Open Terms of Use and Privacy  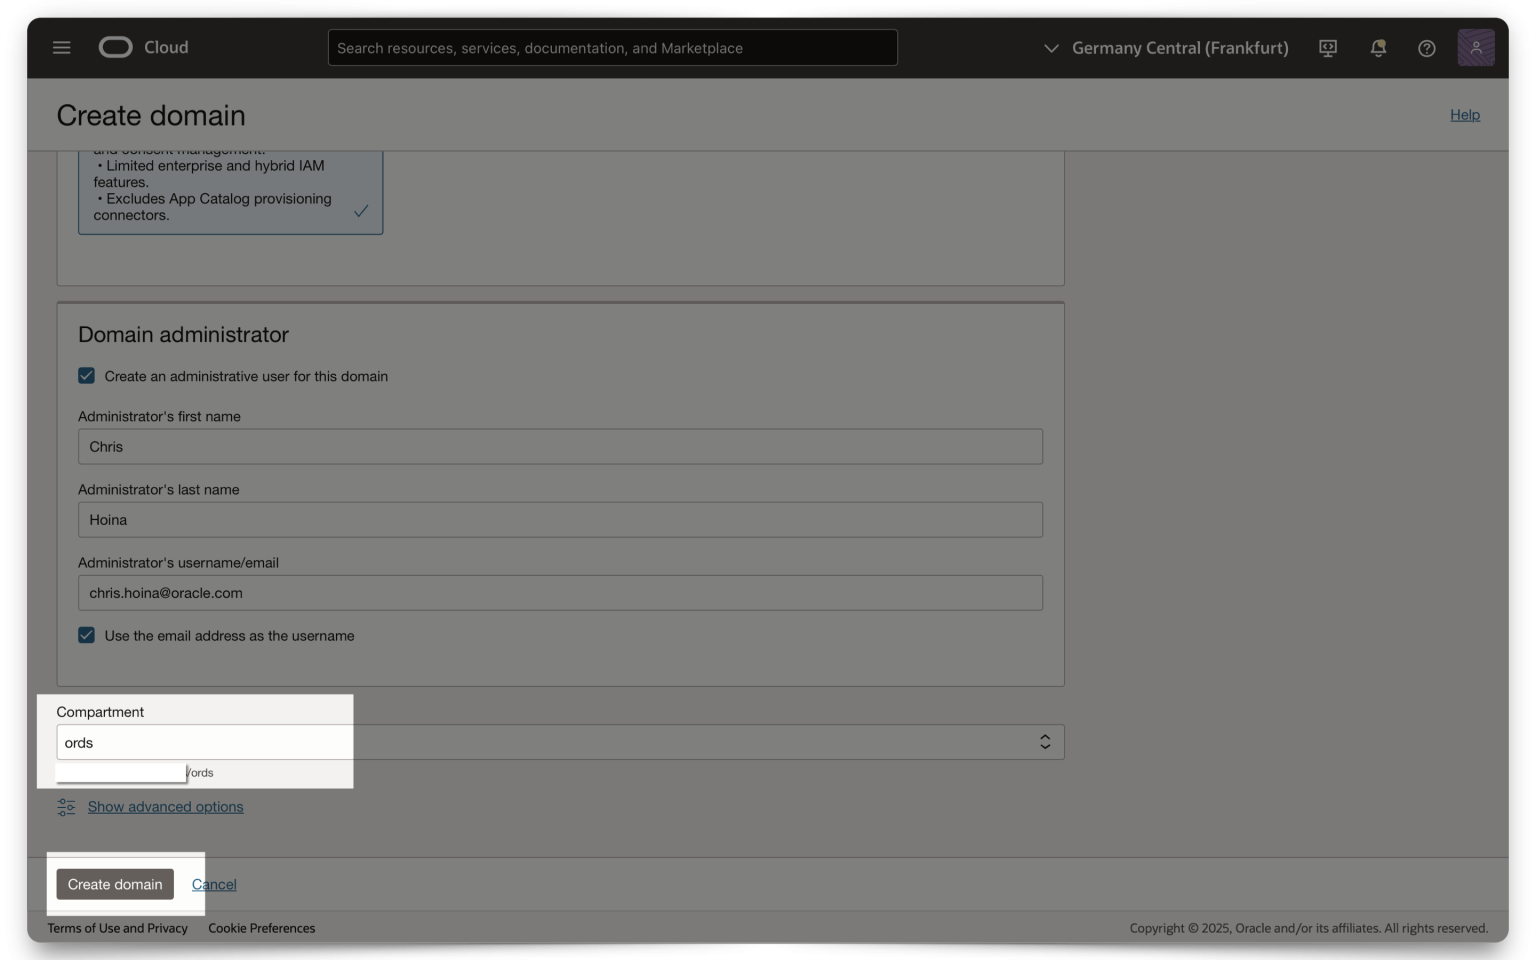[117, 928]
